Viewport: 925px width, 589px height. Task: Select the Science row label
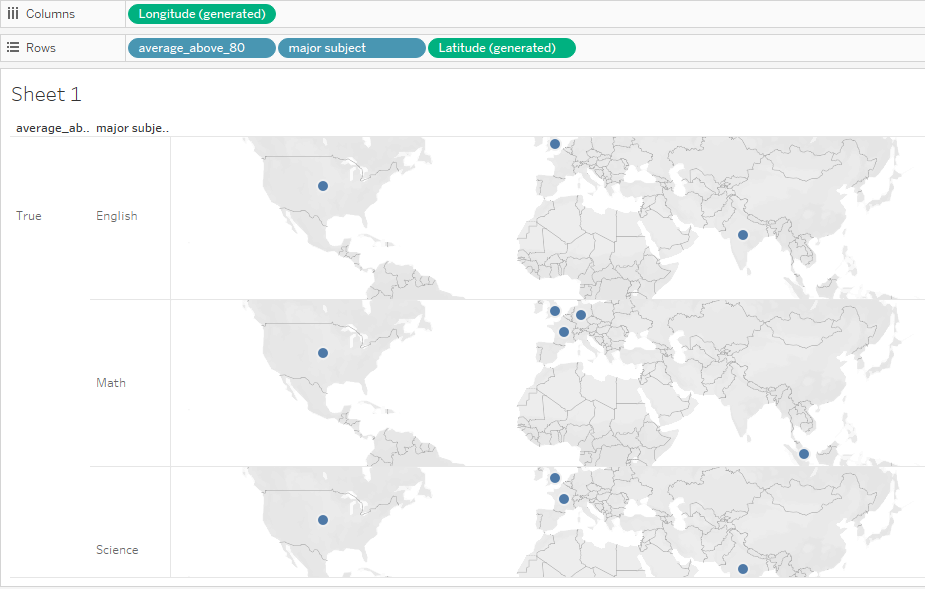point(117,550)
